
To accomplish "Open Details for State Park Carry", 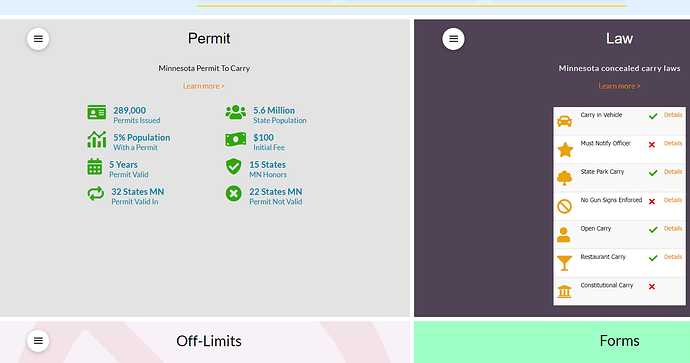I will click(x=673, y=172).
